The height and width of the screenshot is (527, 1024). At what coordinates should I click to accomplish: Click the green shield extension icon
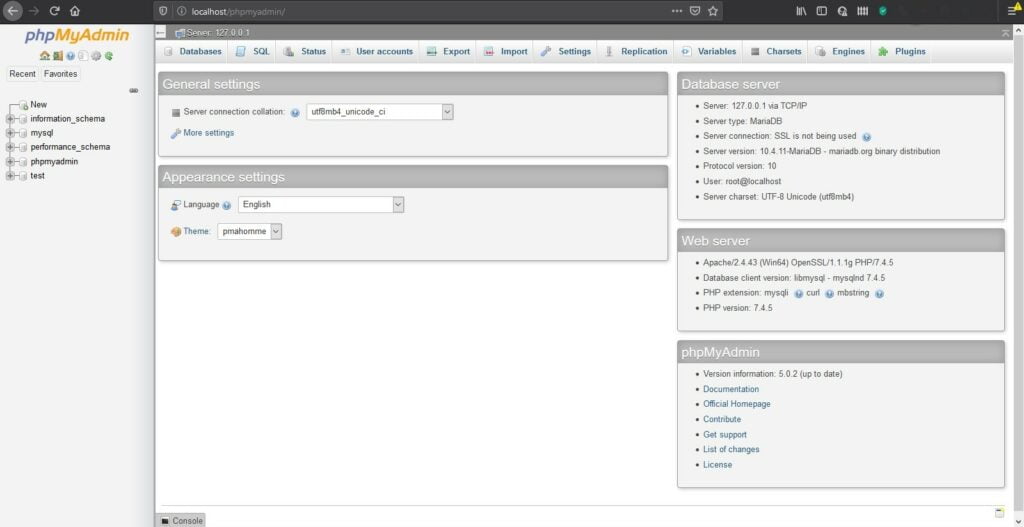[883, 11]
